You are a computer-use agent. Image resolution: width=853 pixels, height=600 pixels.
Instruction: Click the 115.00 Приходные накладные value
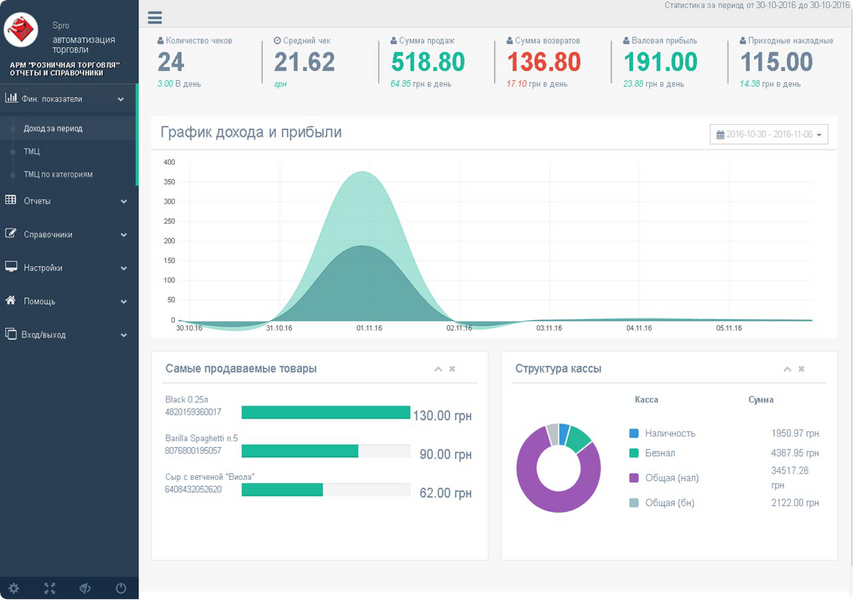point(777,61)
